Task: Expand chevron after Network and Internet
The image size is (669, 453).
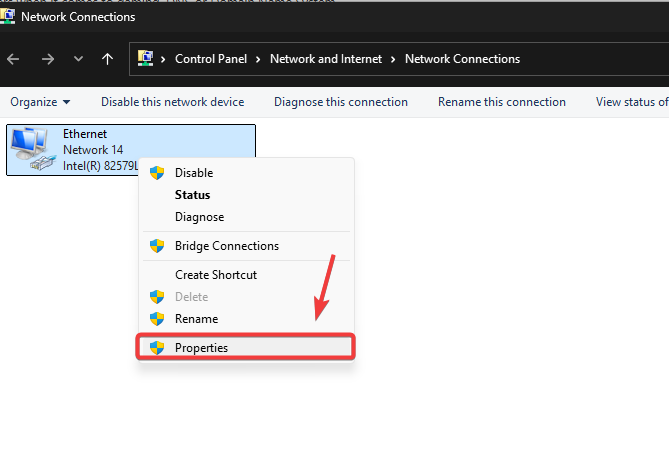Action: click(x=394, y=59)
